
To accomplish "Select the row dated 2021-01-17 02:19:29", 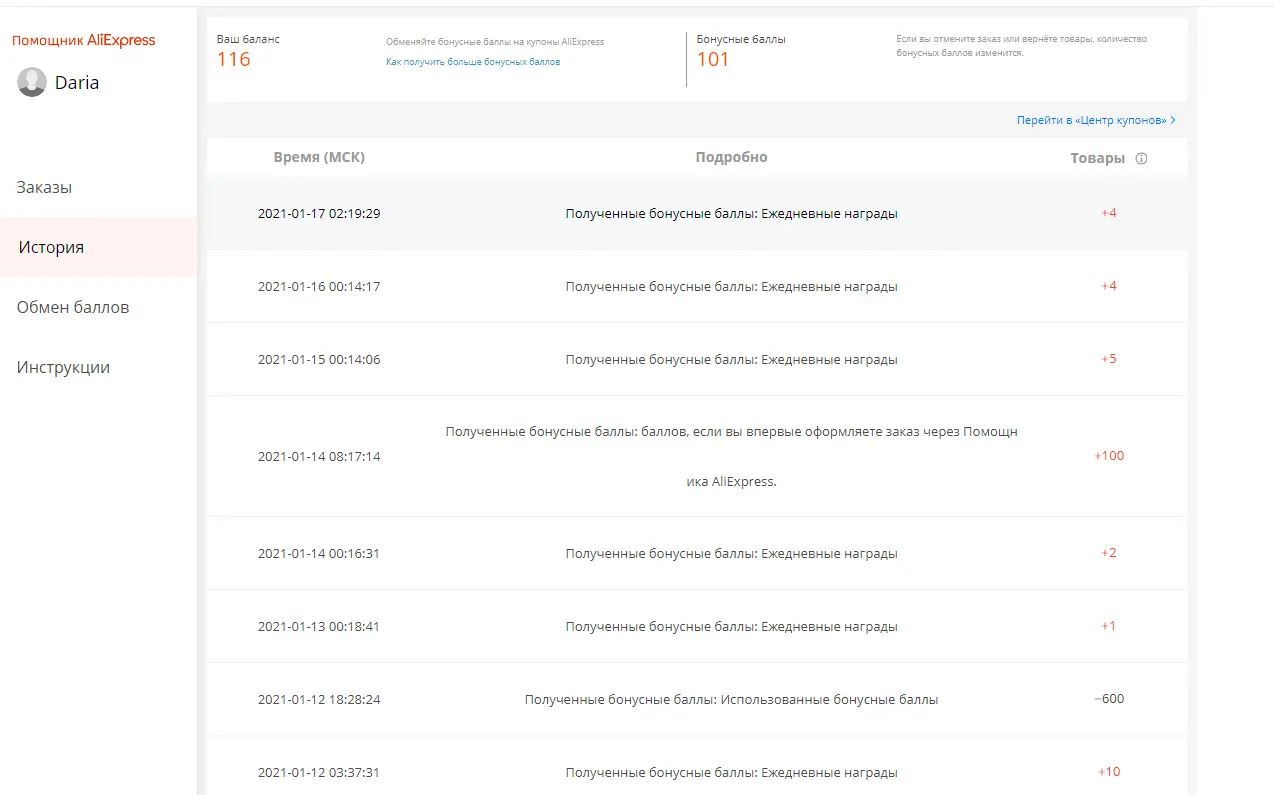I will (697, 214).
